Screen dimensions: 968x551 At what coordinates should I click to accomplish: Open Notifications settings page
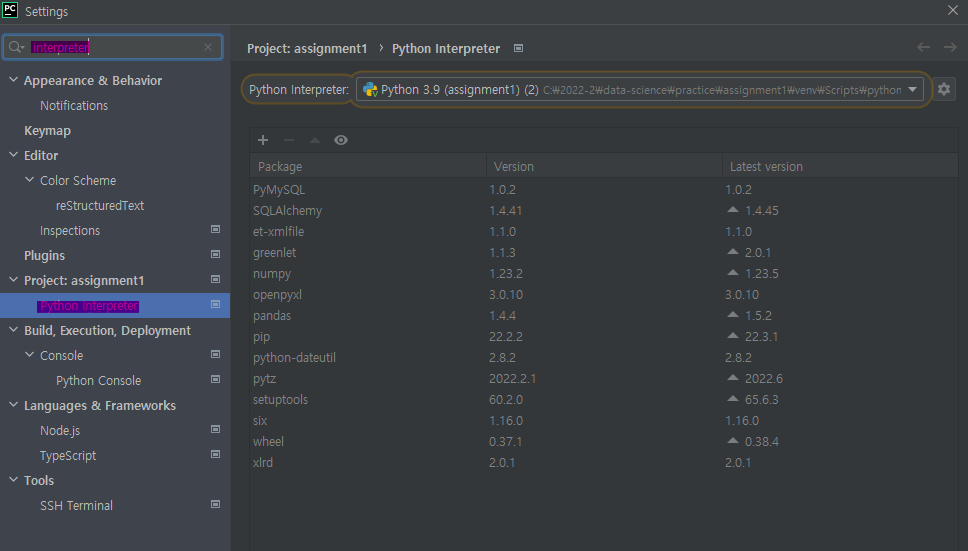tap(74, 106)
